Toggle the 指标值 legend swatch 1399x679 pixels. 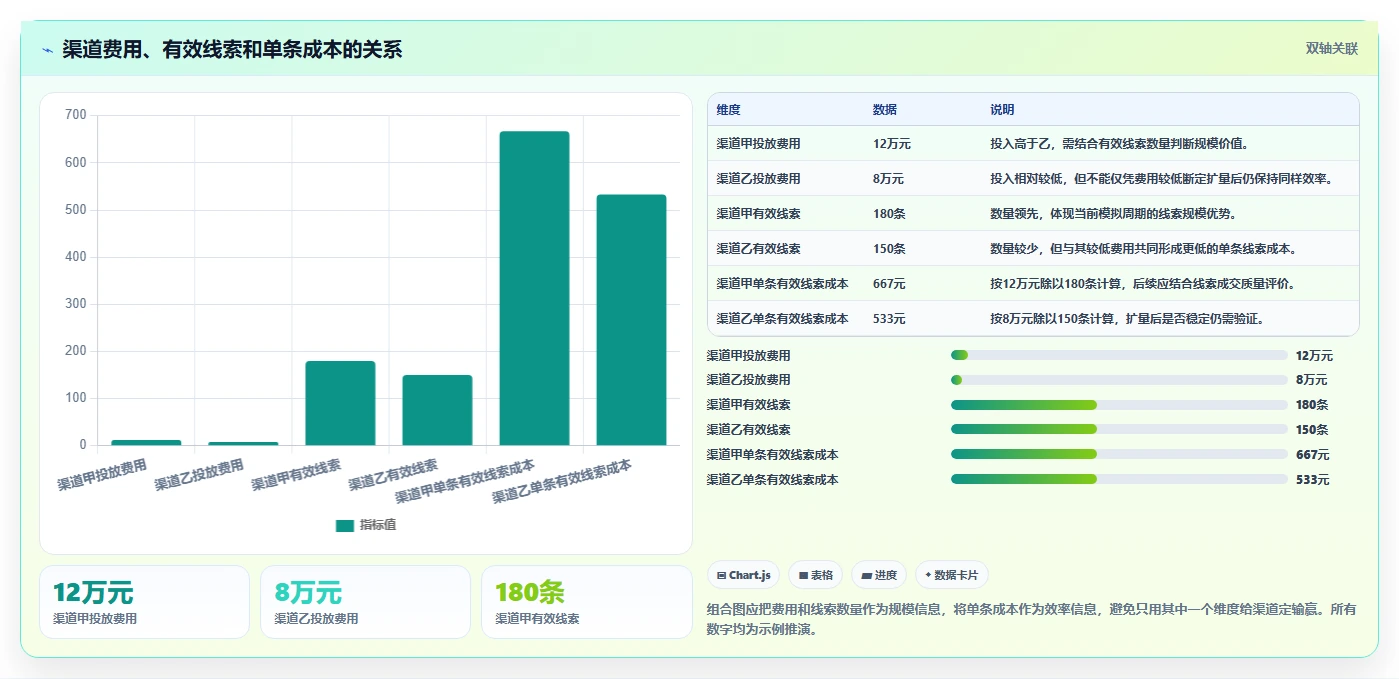(345, 525)
